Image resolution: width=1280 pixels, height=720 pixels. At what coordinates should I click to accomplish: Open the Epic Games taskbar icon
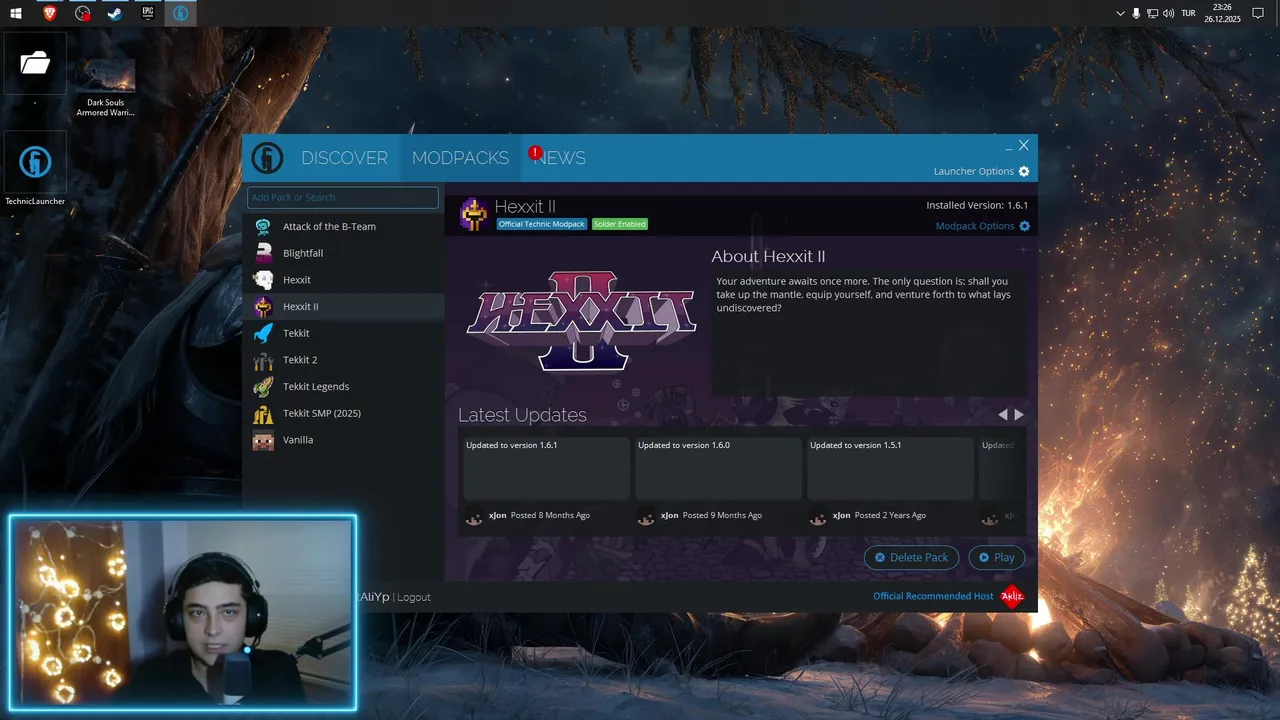point(148,13)
